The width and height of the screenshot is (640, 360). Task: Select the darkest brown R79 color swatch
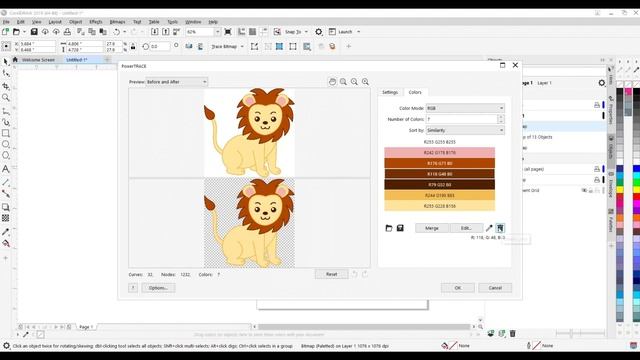point(440,184)
